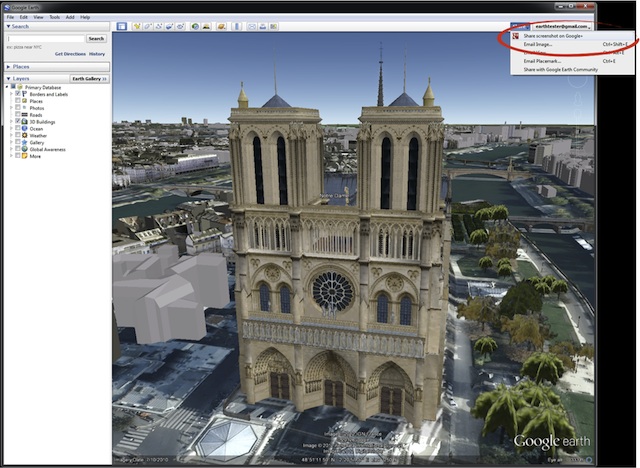Switch between Earth, Sky and planets icon
This screenshot has height=468, width=640.
[x=222, y=26]
